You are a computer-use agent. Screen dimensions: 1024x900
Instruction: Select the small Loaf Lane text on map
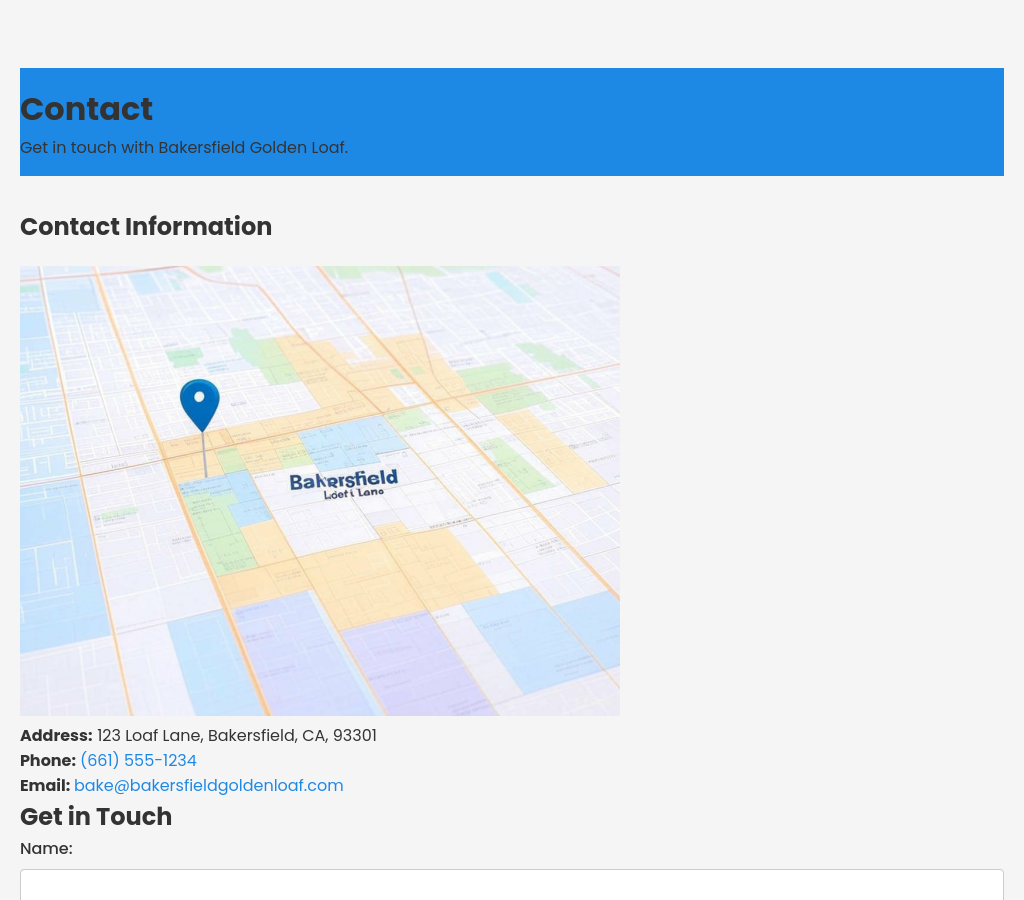(x=354, y=493)
